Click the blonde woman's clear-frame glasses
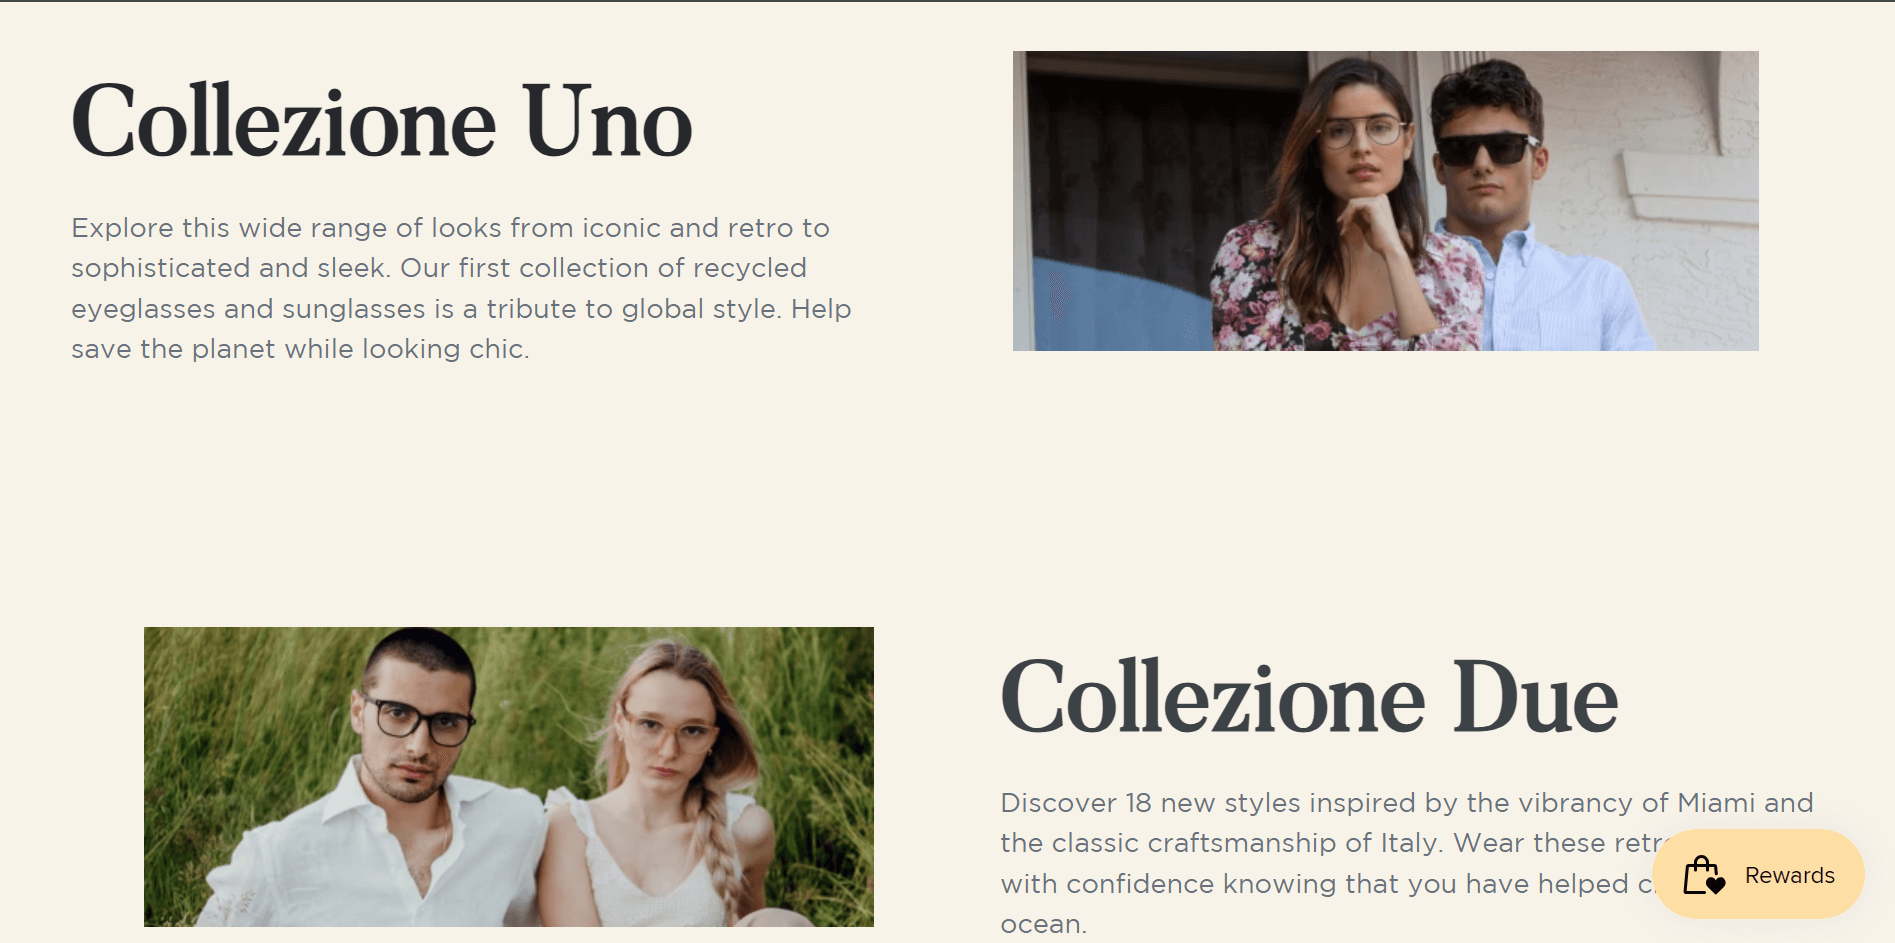Screen dimensions: 1895x943 (666, 731)
